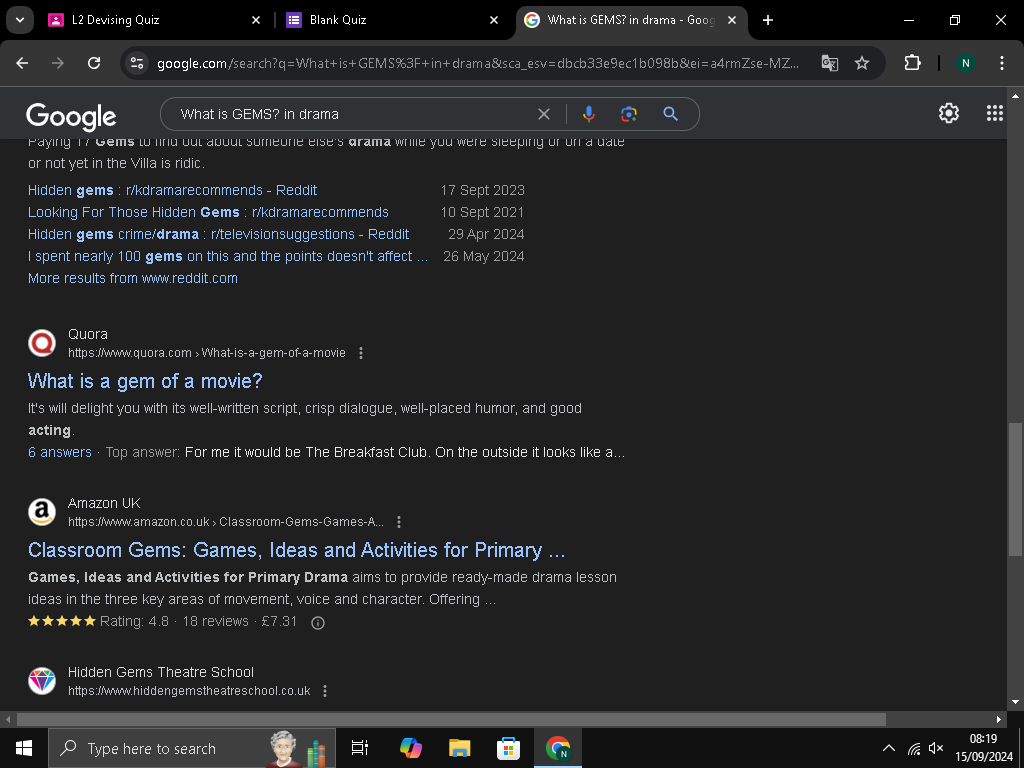Click the scroll down arrow of page
Screen dimensions: 1024x768
[1015, 702]
